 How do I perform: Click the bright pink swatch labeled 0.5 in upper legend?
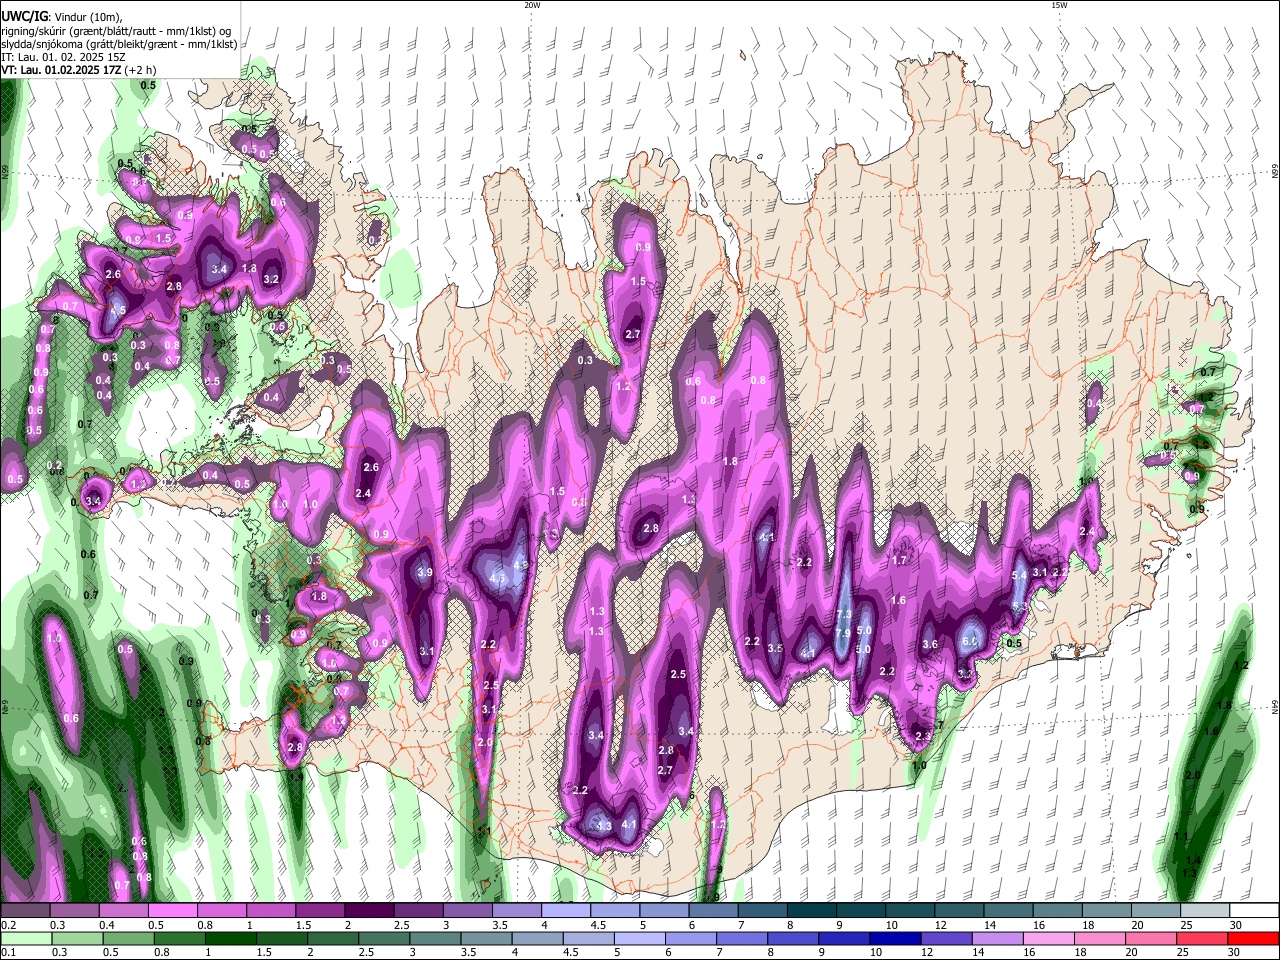[172, 911]
